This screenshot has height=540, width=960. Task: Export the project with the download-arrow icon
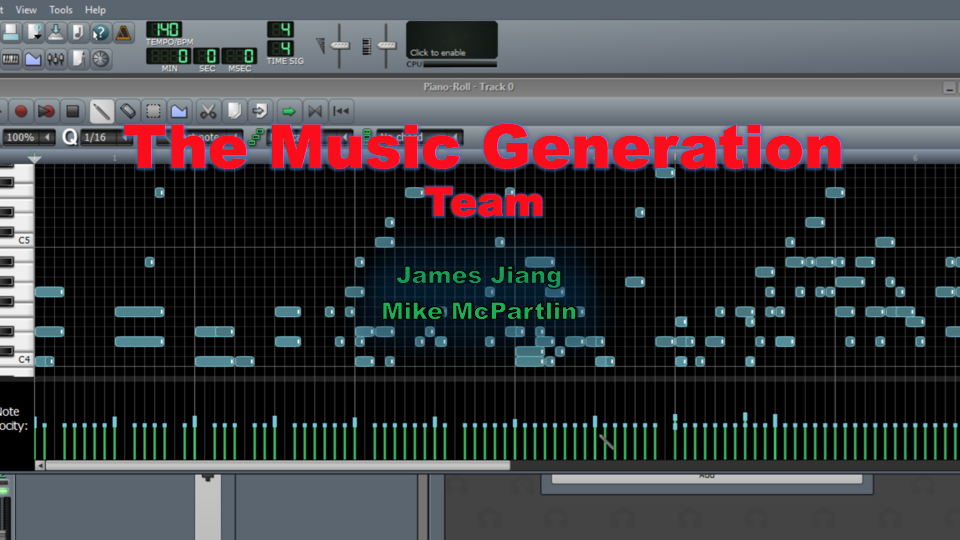(x=56, y=32)
